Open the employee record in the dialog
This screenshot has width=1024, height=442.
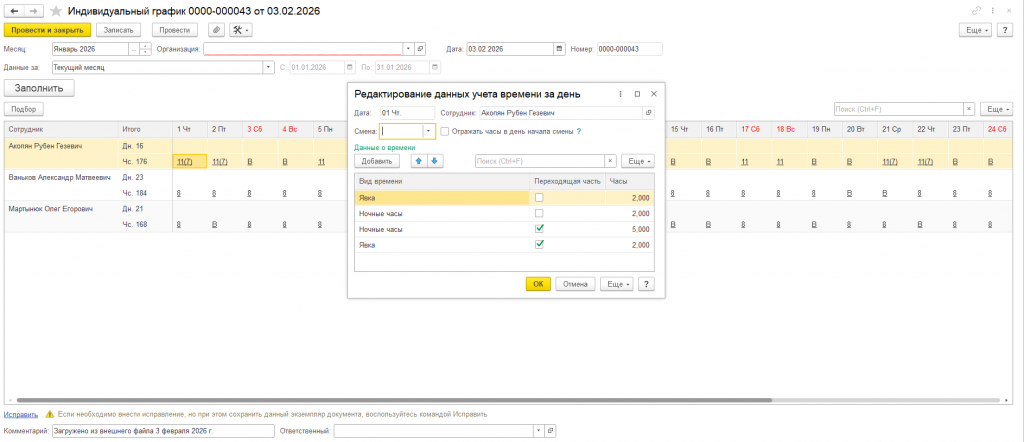coord(648,113)
